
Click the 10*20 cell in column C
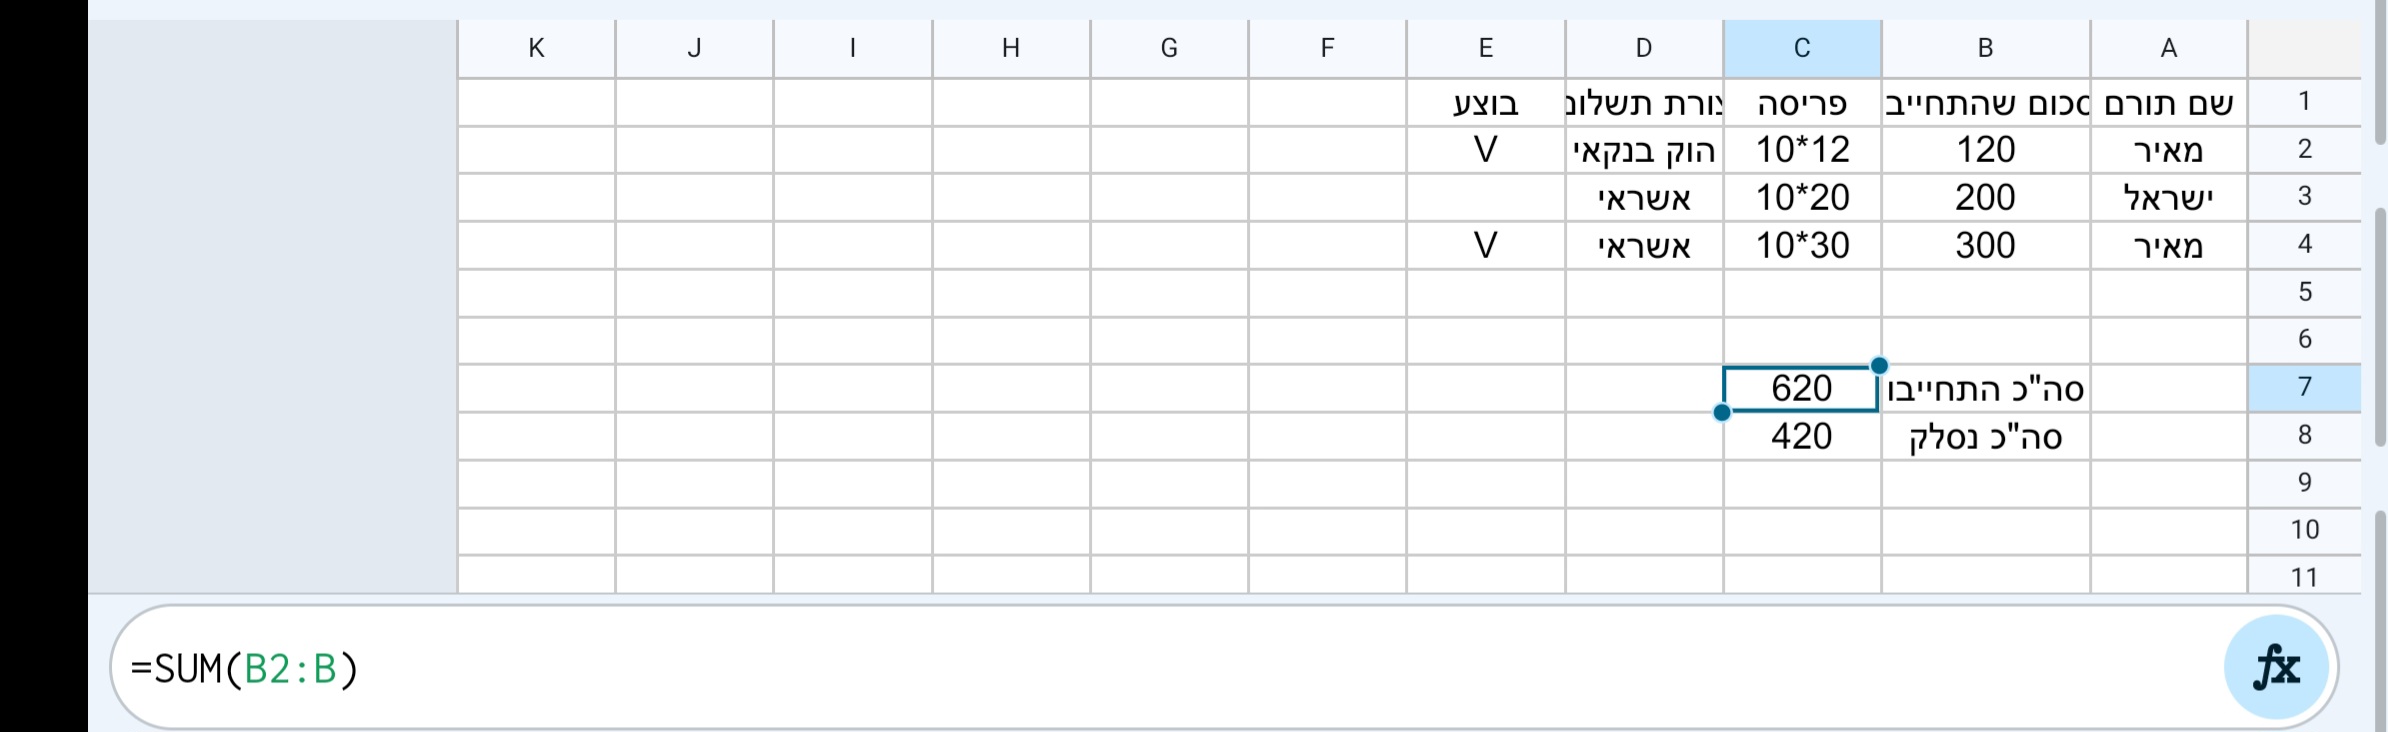pyautogui.click(x=1801, y=196)
